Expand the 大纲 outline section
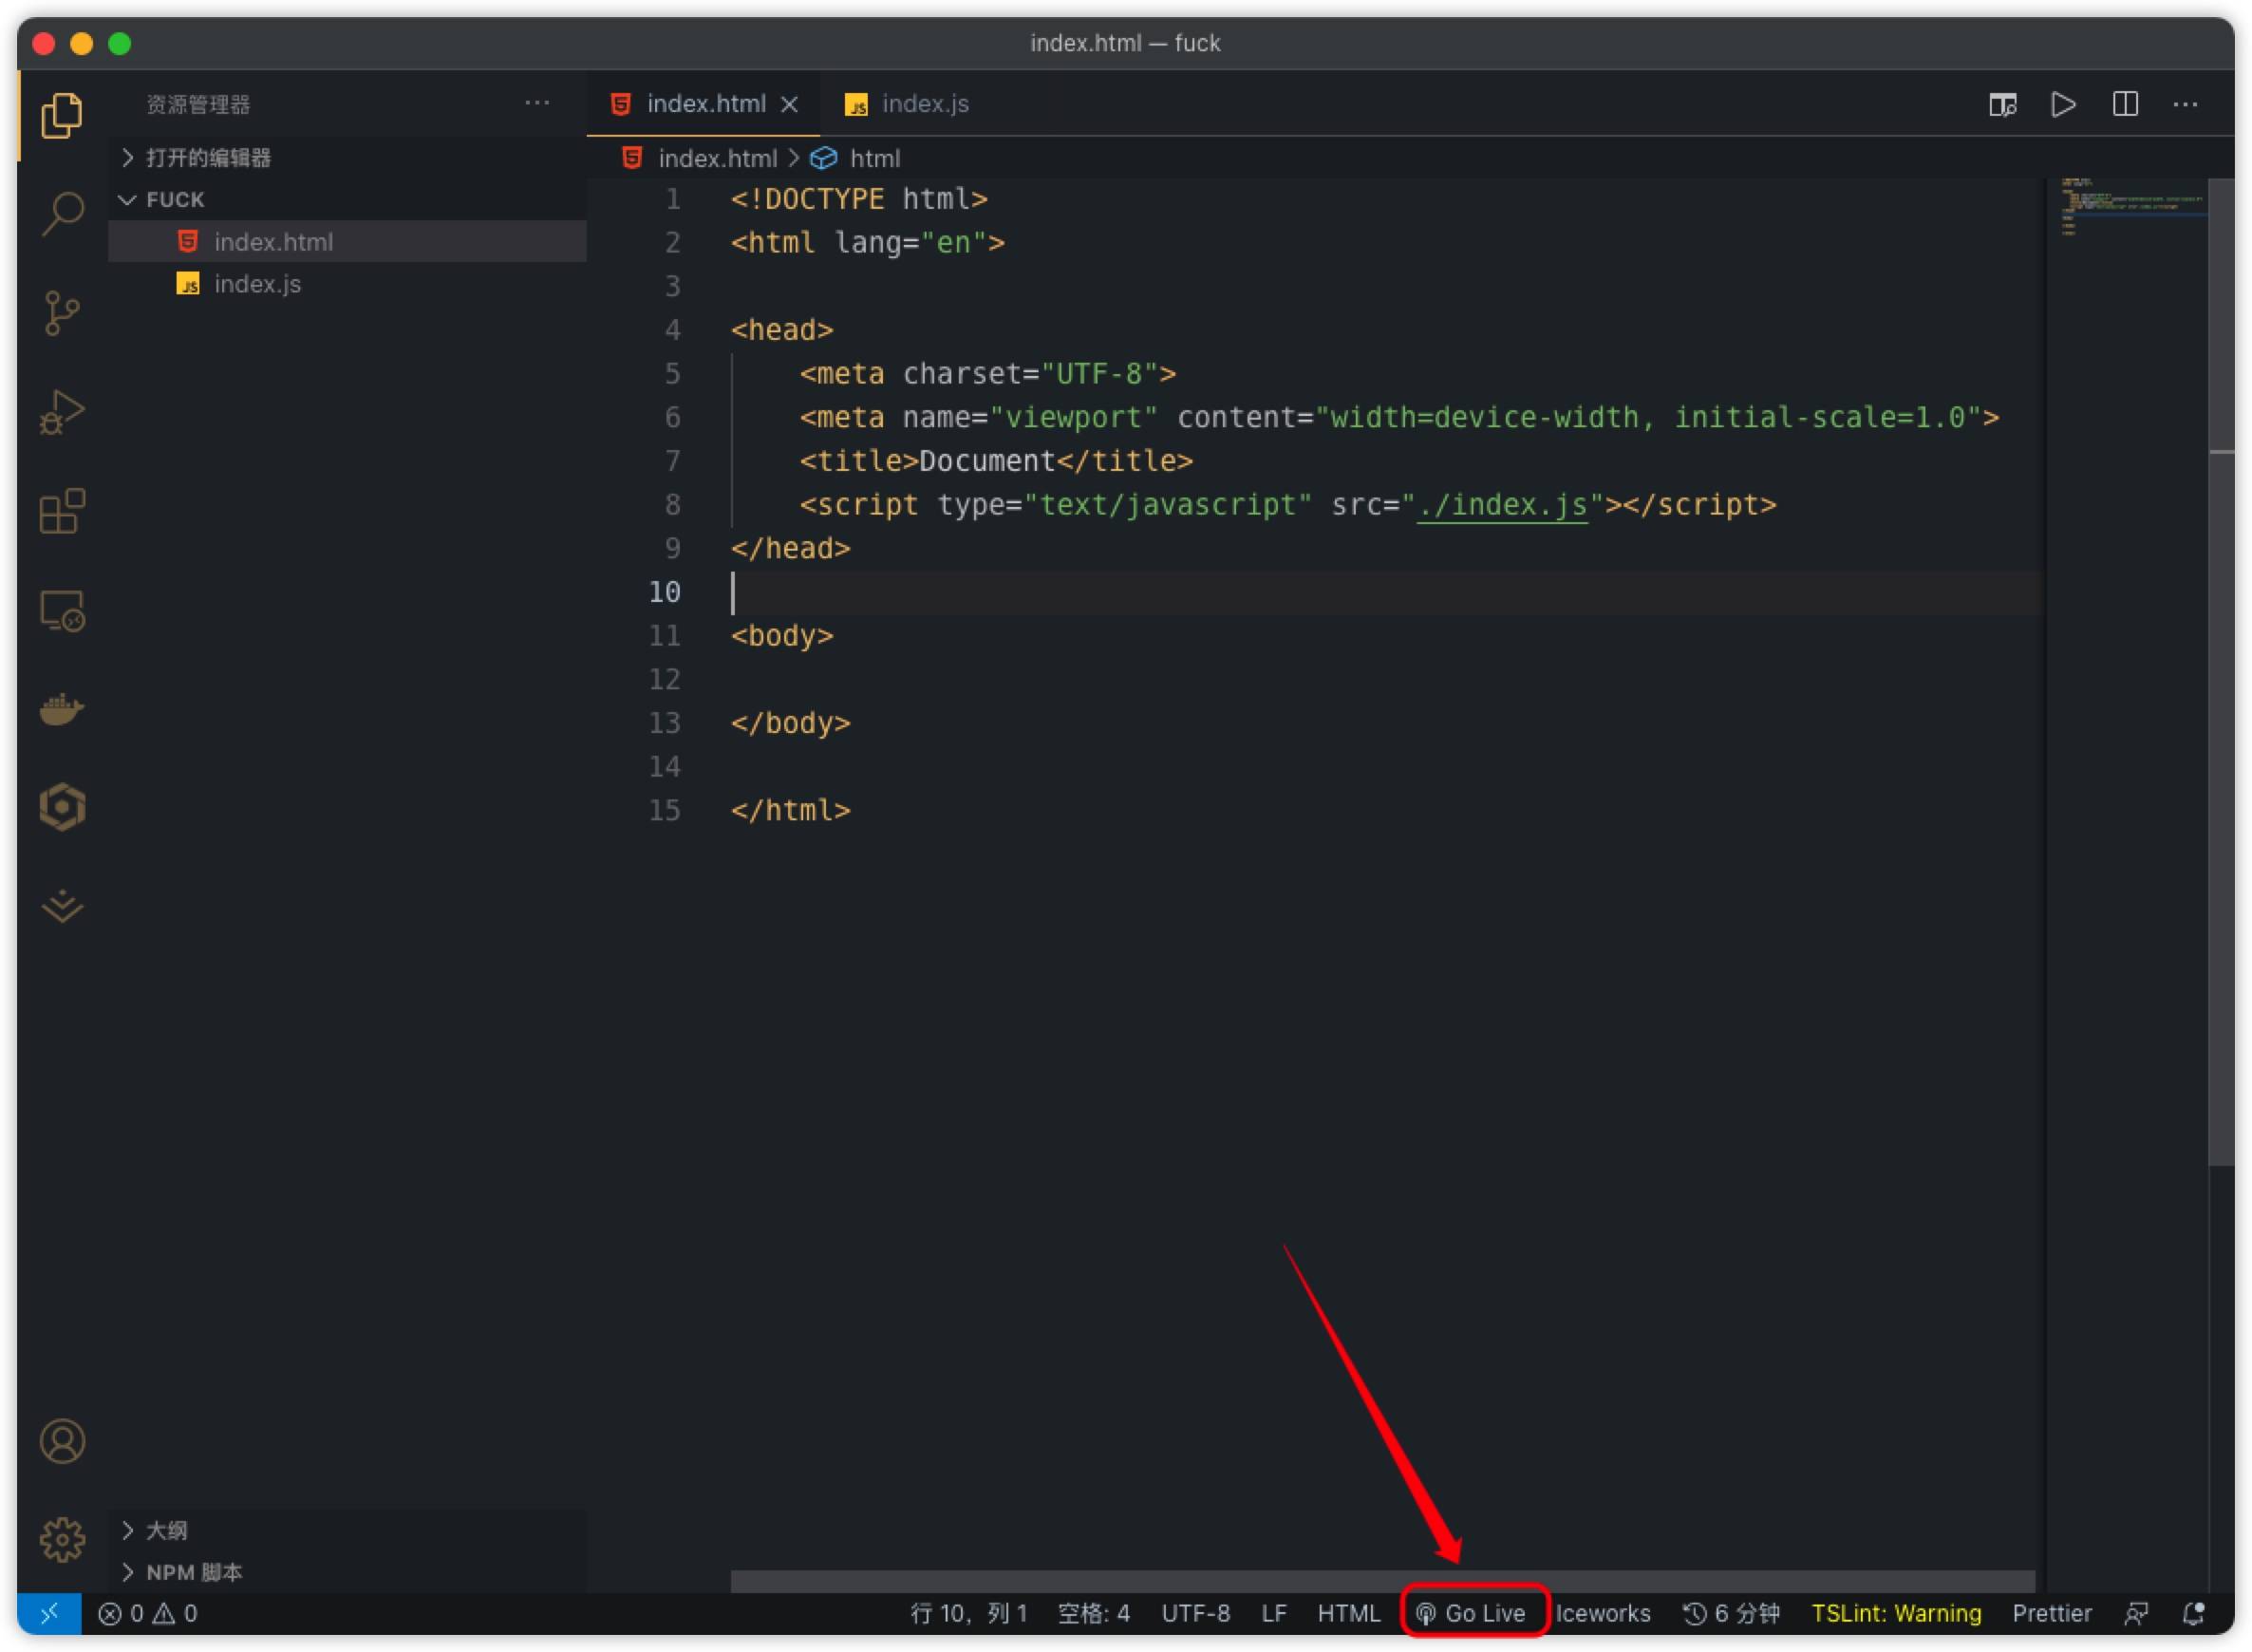Viewport: 2252px width, 1652px height. tap(347, 1530)
